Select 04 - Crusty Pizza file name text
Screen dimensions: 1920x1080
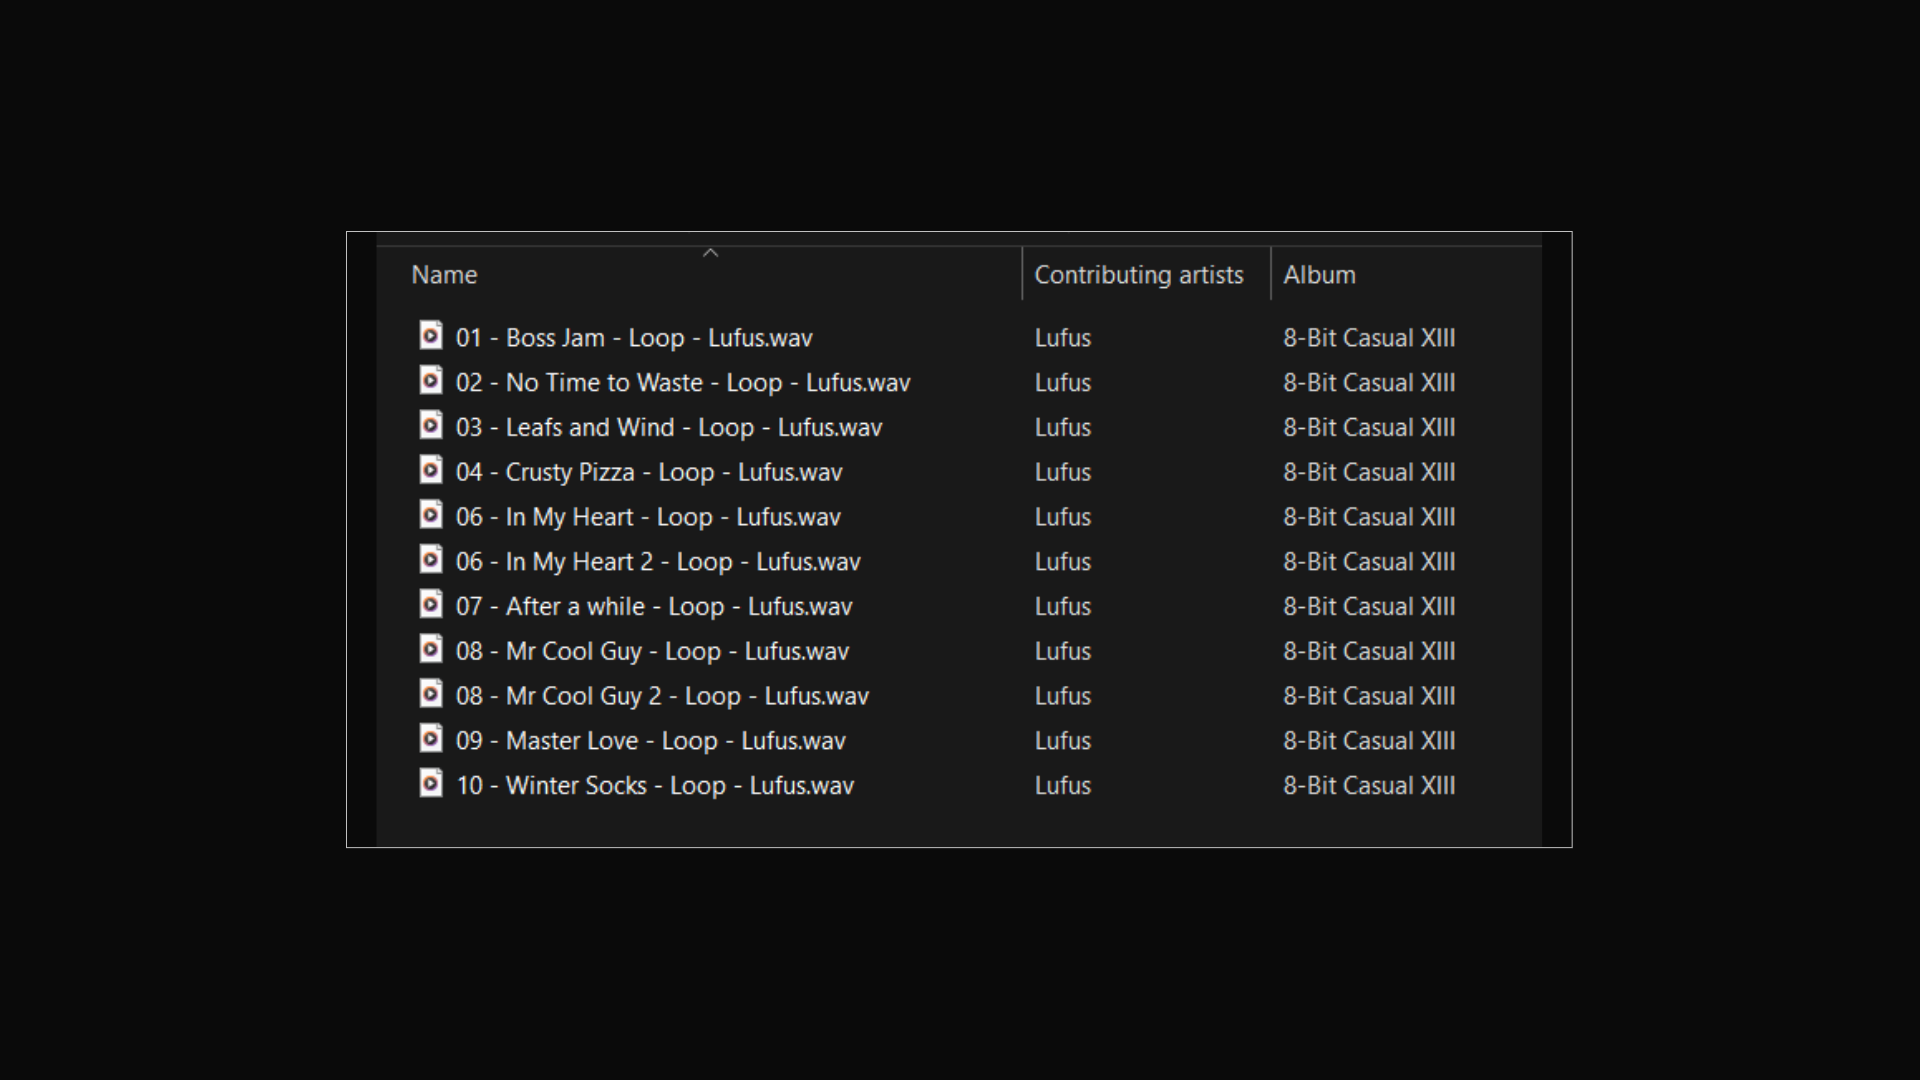[x=649, y=472]
